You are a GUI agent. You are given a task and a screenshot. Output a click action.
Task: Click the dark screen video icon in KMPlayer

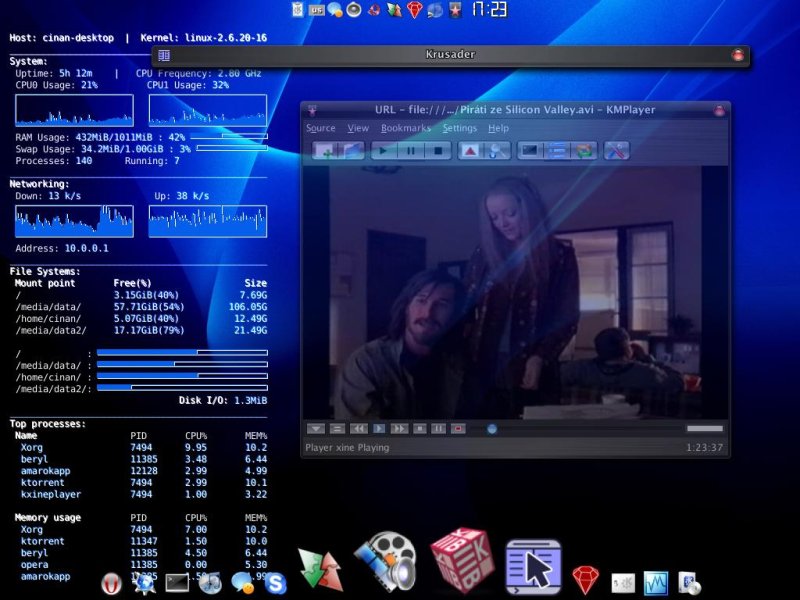(530, 151)
